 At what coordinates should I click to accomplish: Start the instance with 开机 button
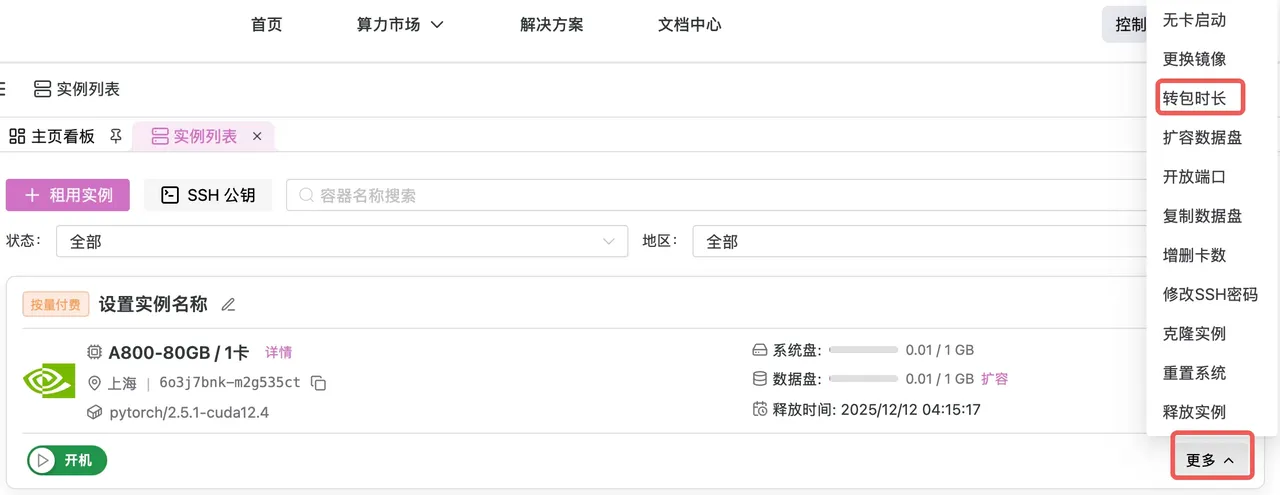pos(67,461)
